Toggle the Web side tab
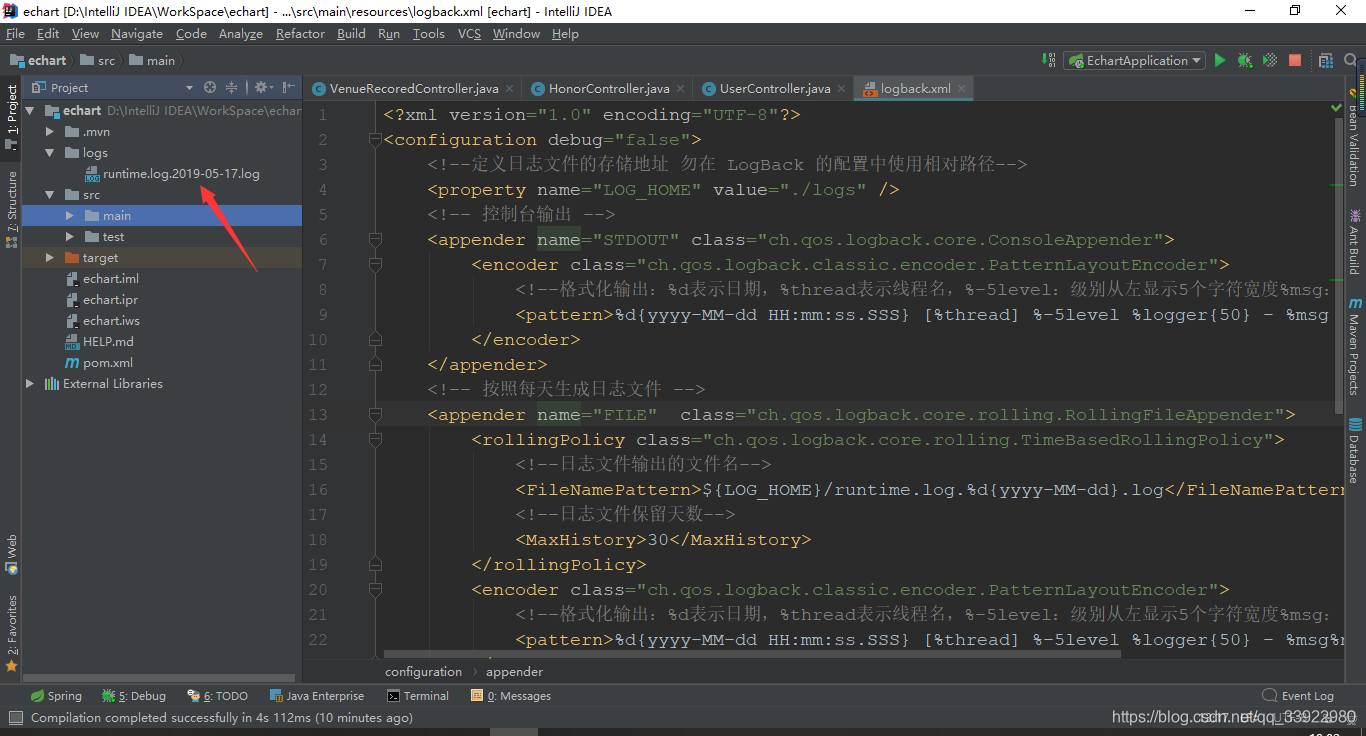Image resolution: width=1366 pixels, height=736 pixels. pos(12,554)
